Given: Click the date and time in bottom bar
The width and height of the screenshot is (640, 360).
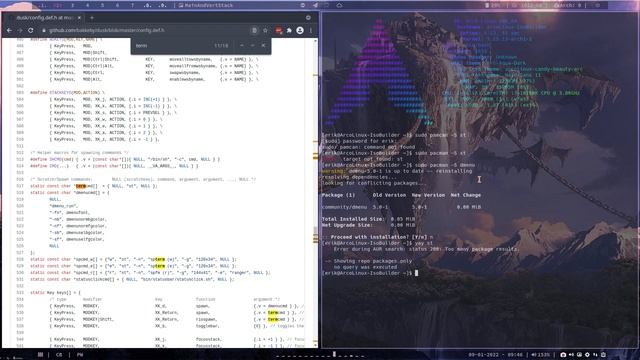Looking at the screenshot, I should click(495, 355).
